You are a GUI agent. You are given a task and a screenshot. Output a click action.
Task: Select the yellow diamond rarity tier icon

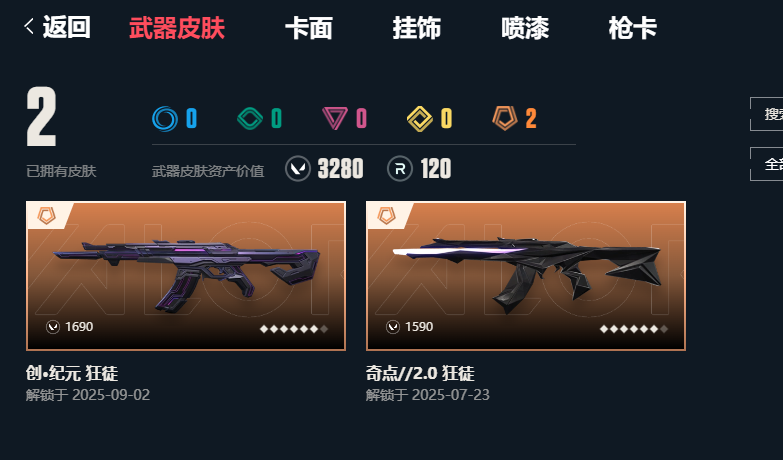coord(419,119)
